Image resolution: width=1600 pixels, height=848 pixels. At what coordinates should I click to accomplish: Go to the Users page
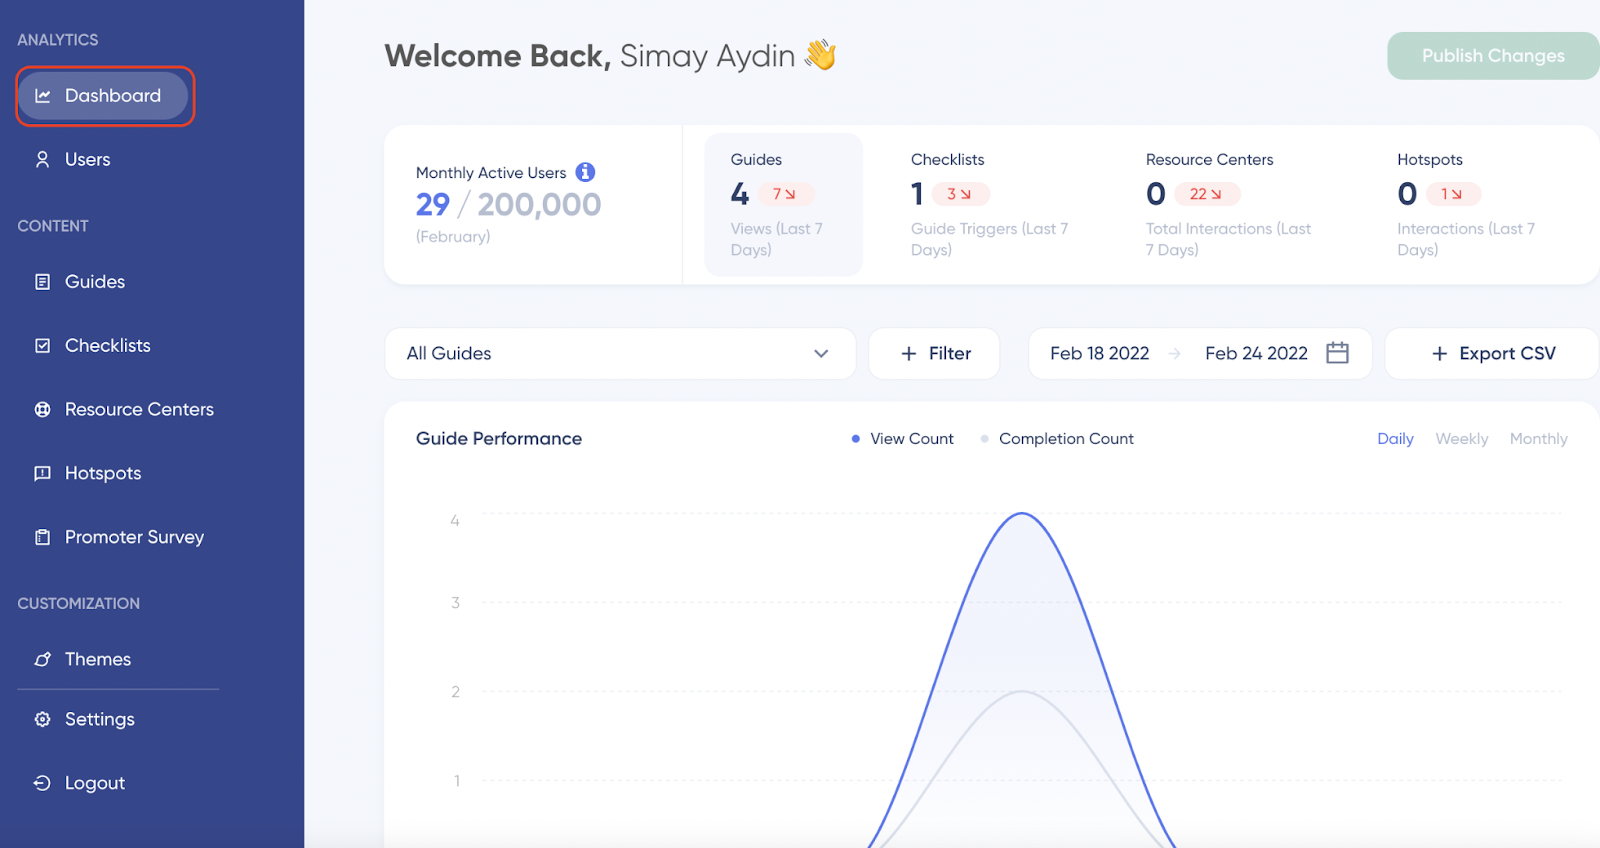(x=87, y=160)
